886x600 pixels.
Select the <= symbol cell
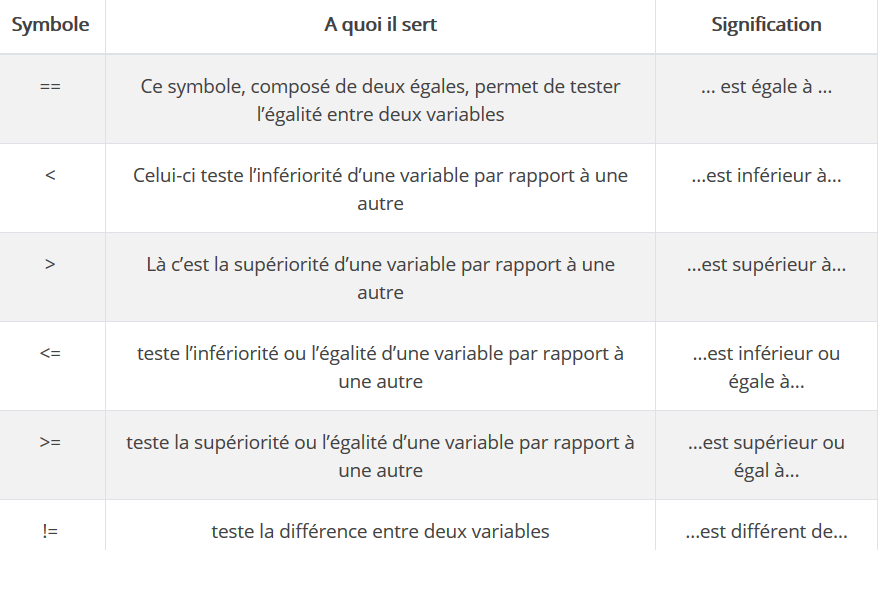[x=50, y=353]
